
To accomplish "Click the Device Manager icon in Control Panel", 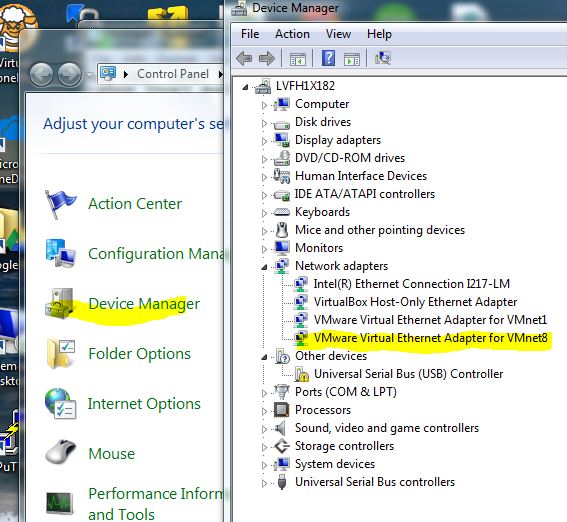I will [x=59, y=304].
